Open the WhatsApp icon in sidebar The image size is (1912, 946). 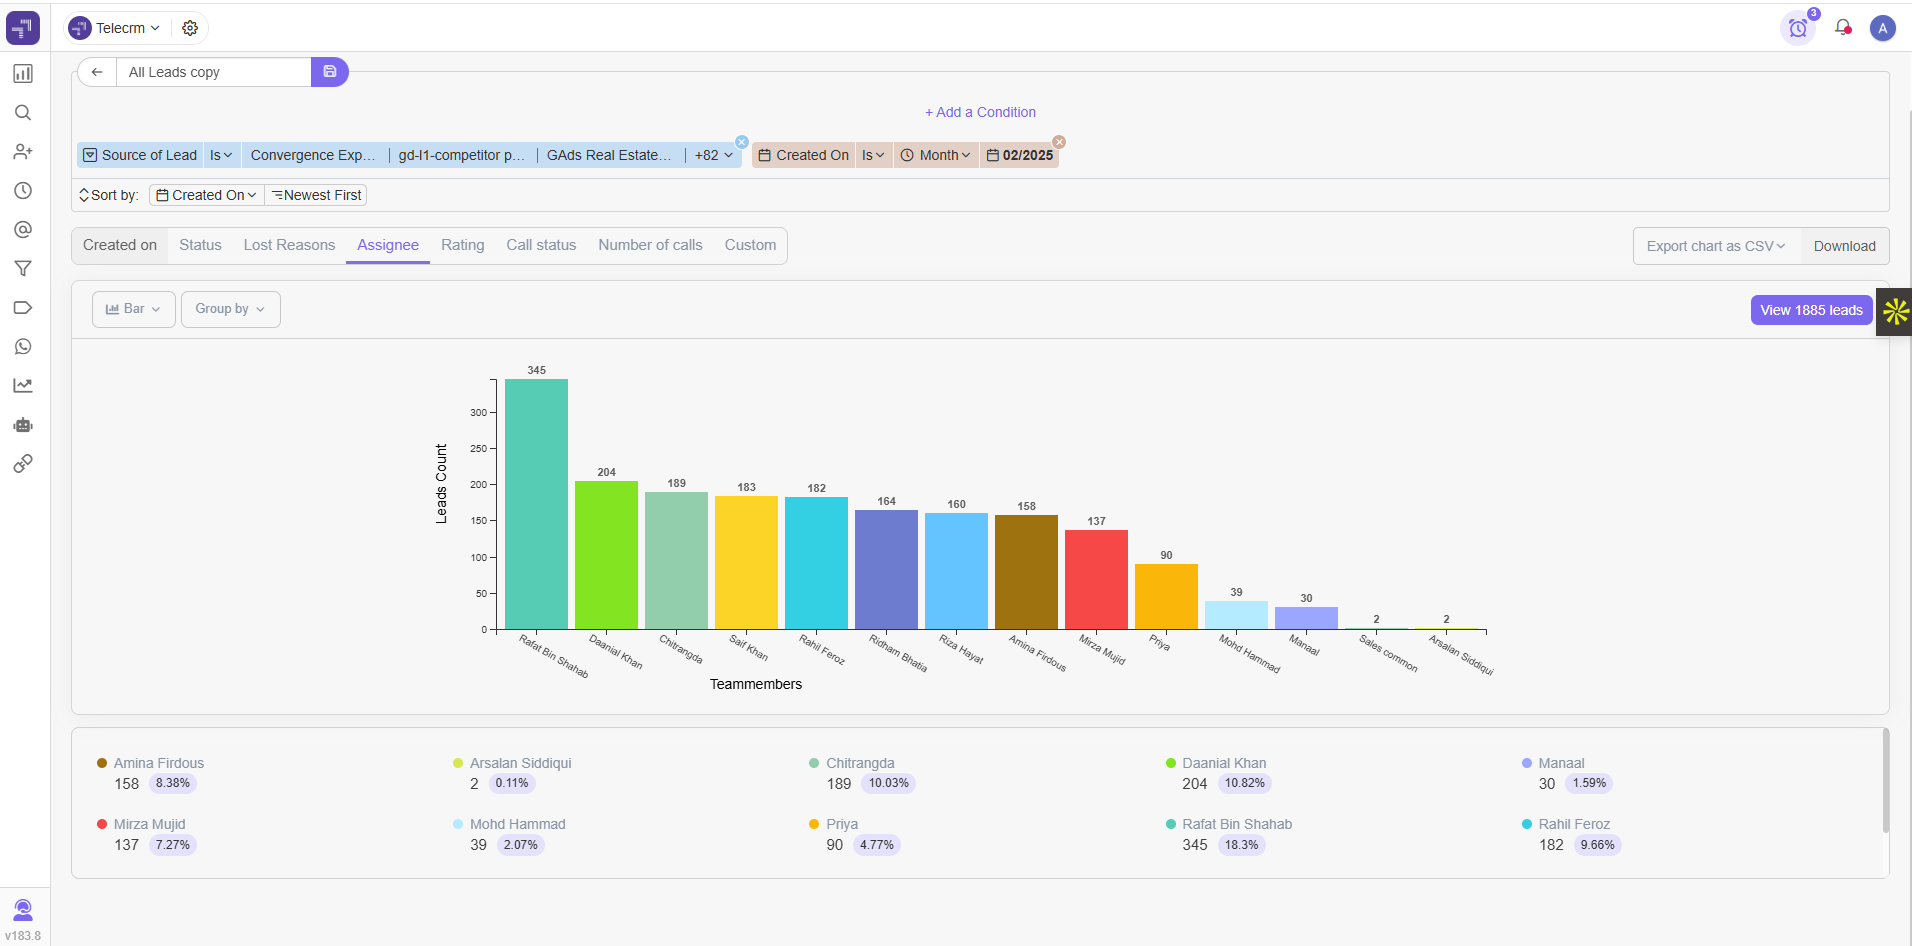[x=23, y=347]
